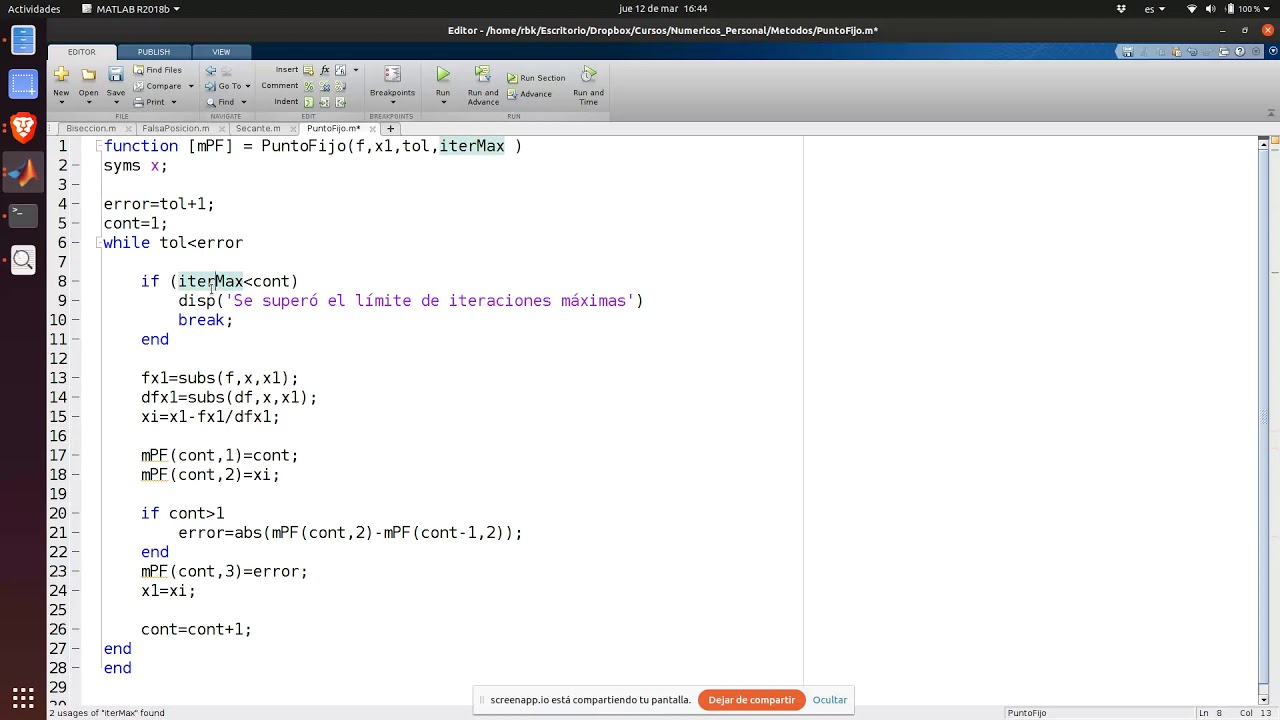
Task: Expand the Save dropdown arrow
Action: (116, 103)
